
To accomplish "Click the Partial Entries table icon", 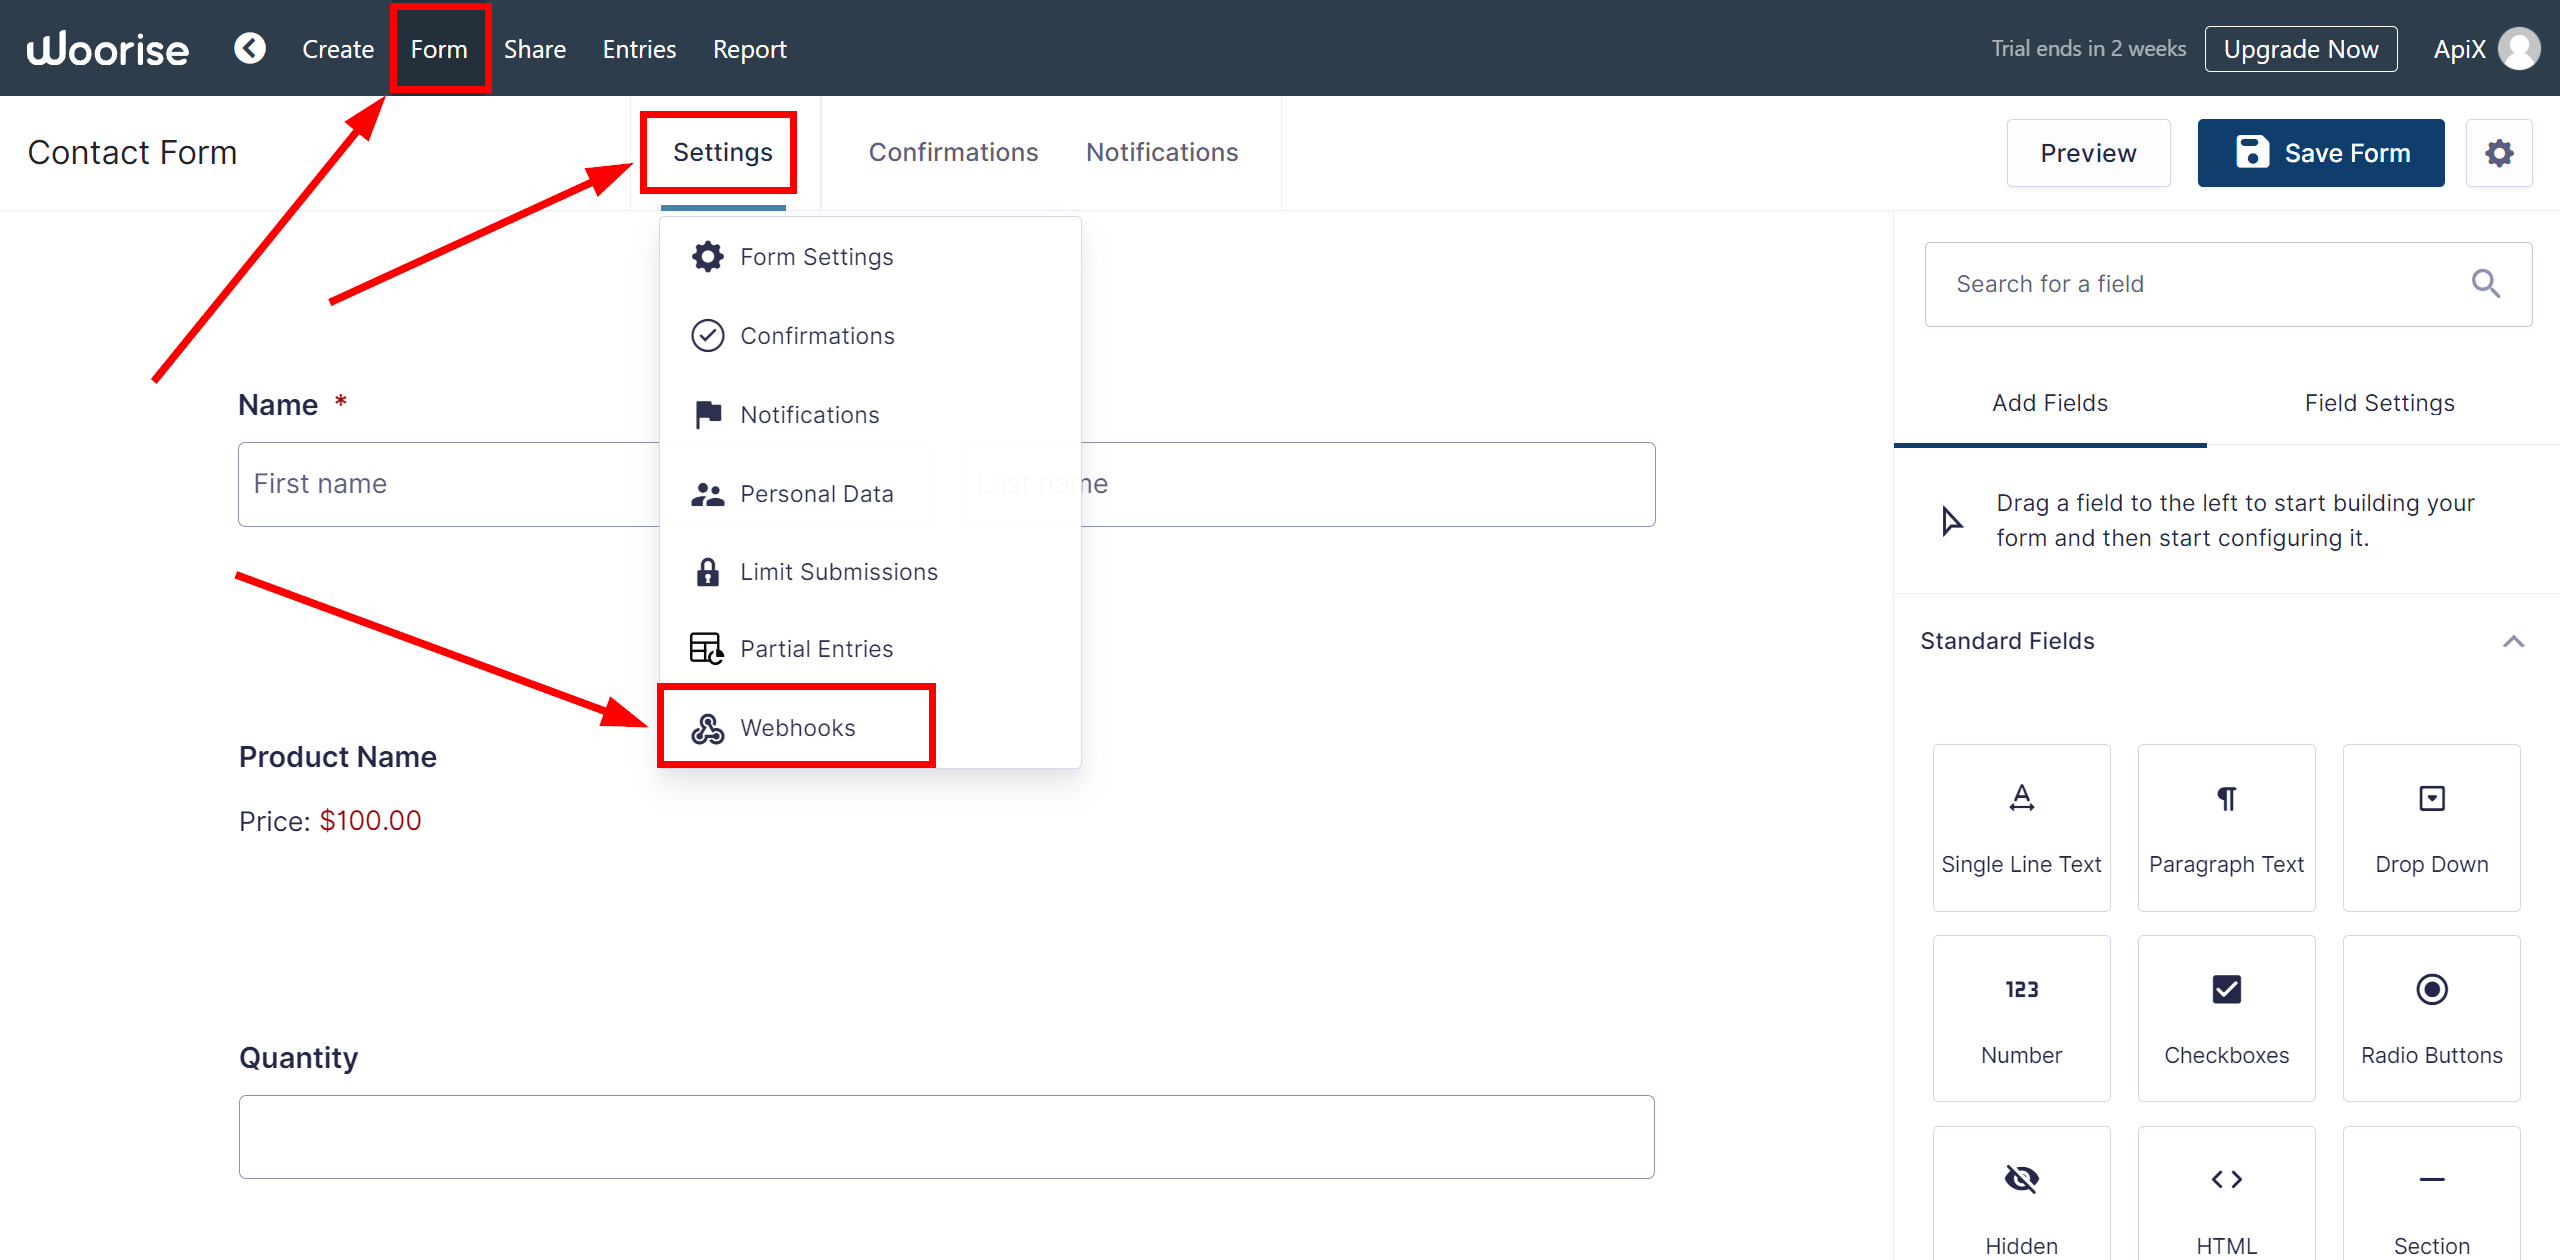I will [705, 648].
